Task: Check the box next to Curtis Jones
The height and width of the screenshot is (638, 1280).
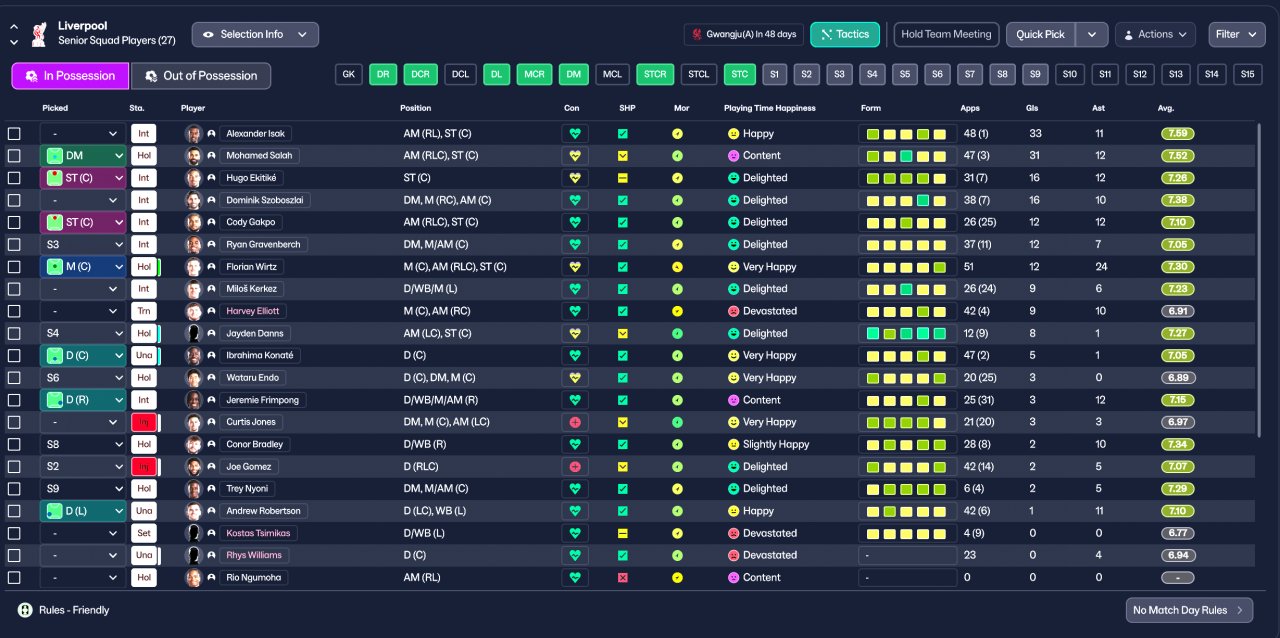Action: pos(14,422)
